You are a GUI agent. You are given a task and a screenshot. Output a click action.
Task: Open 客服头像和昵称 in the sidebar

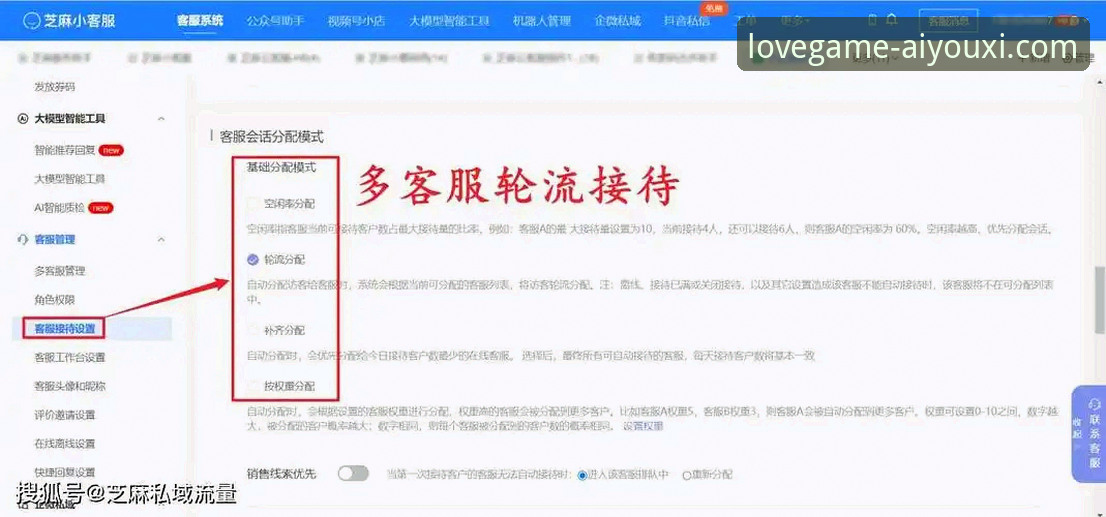pyautogui.click(x=69, y=386)
